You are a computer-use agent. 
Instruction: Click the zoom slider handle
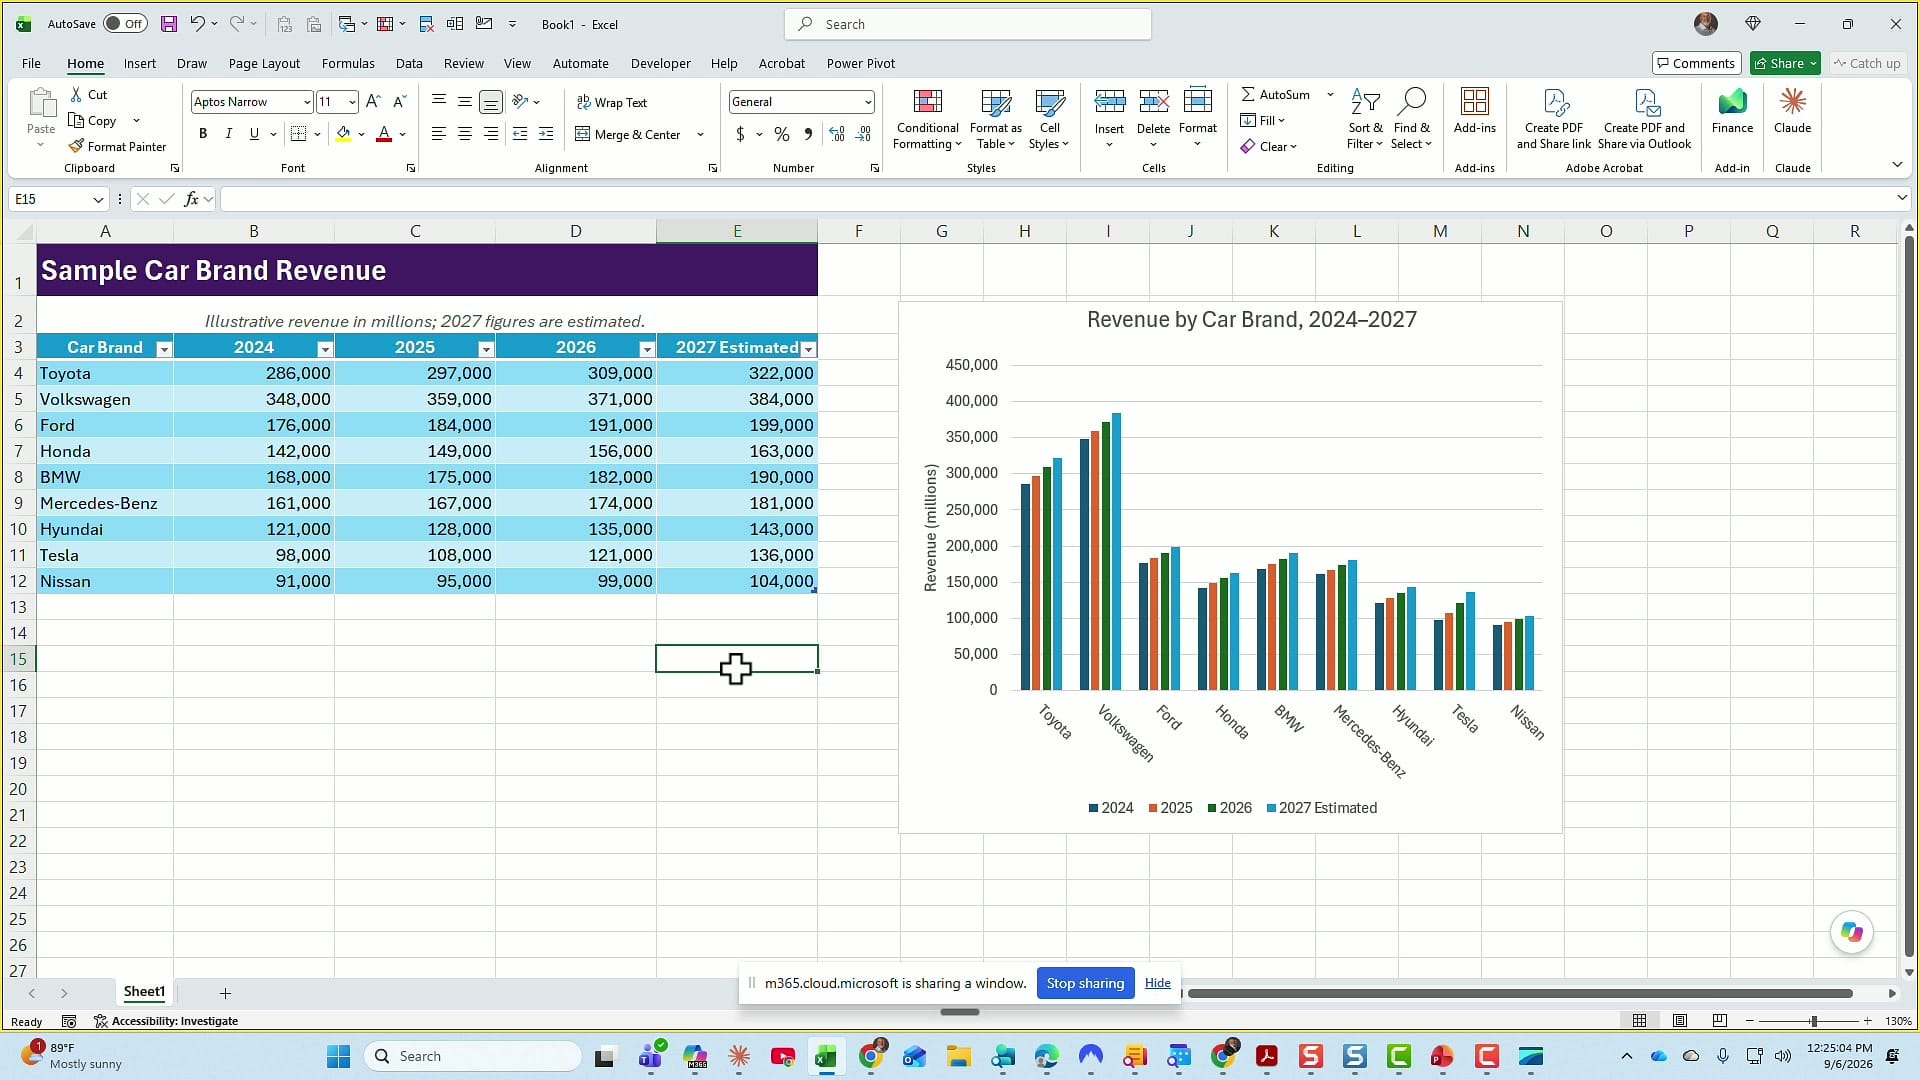[x=1813, y=1021]
